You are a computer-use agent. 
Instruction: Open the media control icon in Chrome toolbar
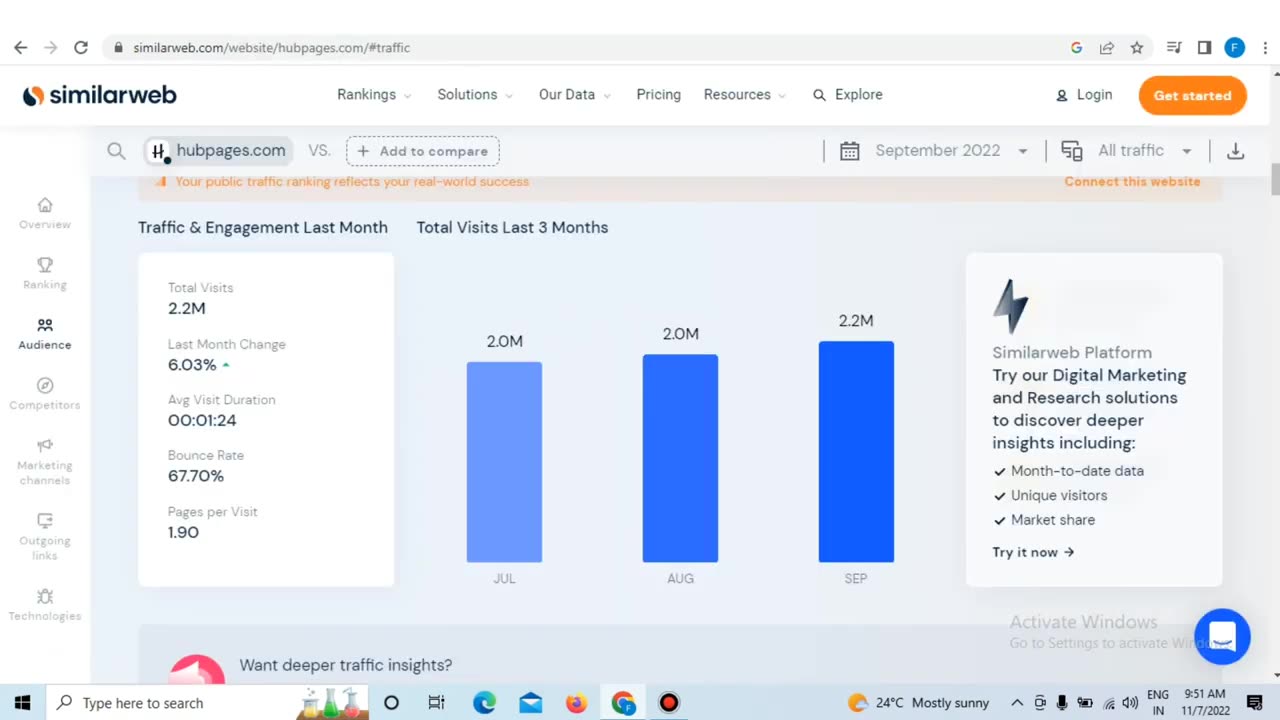pyautogui.click(x=1175, y=47)
